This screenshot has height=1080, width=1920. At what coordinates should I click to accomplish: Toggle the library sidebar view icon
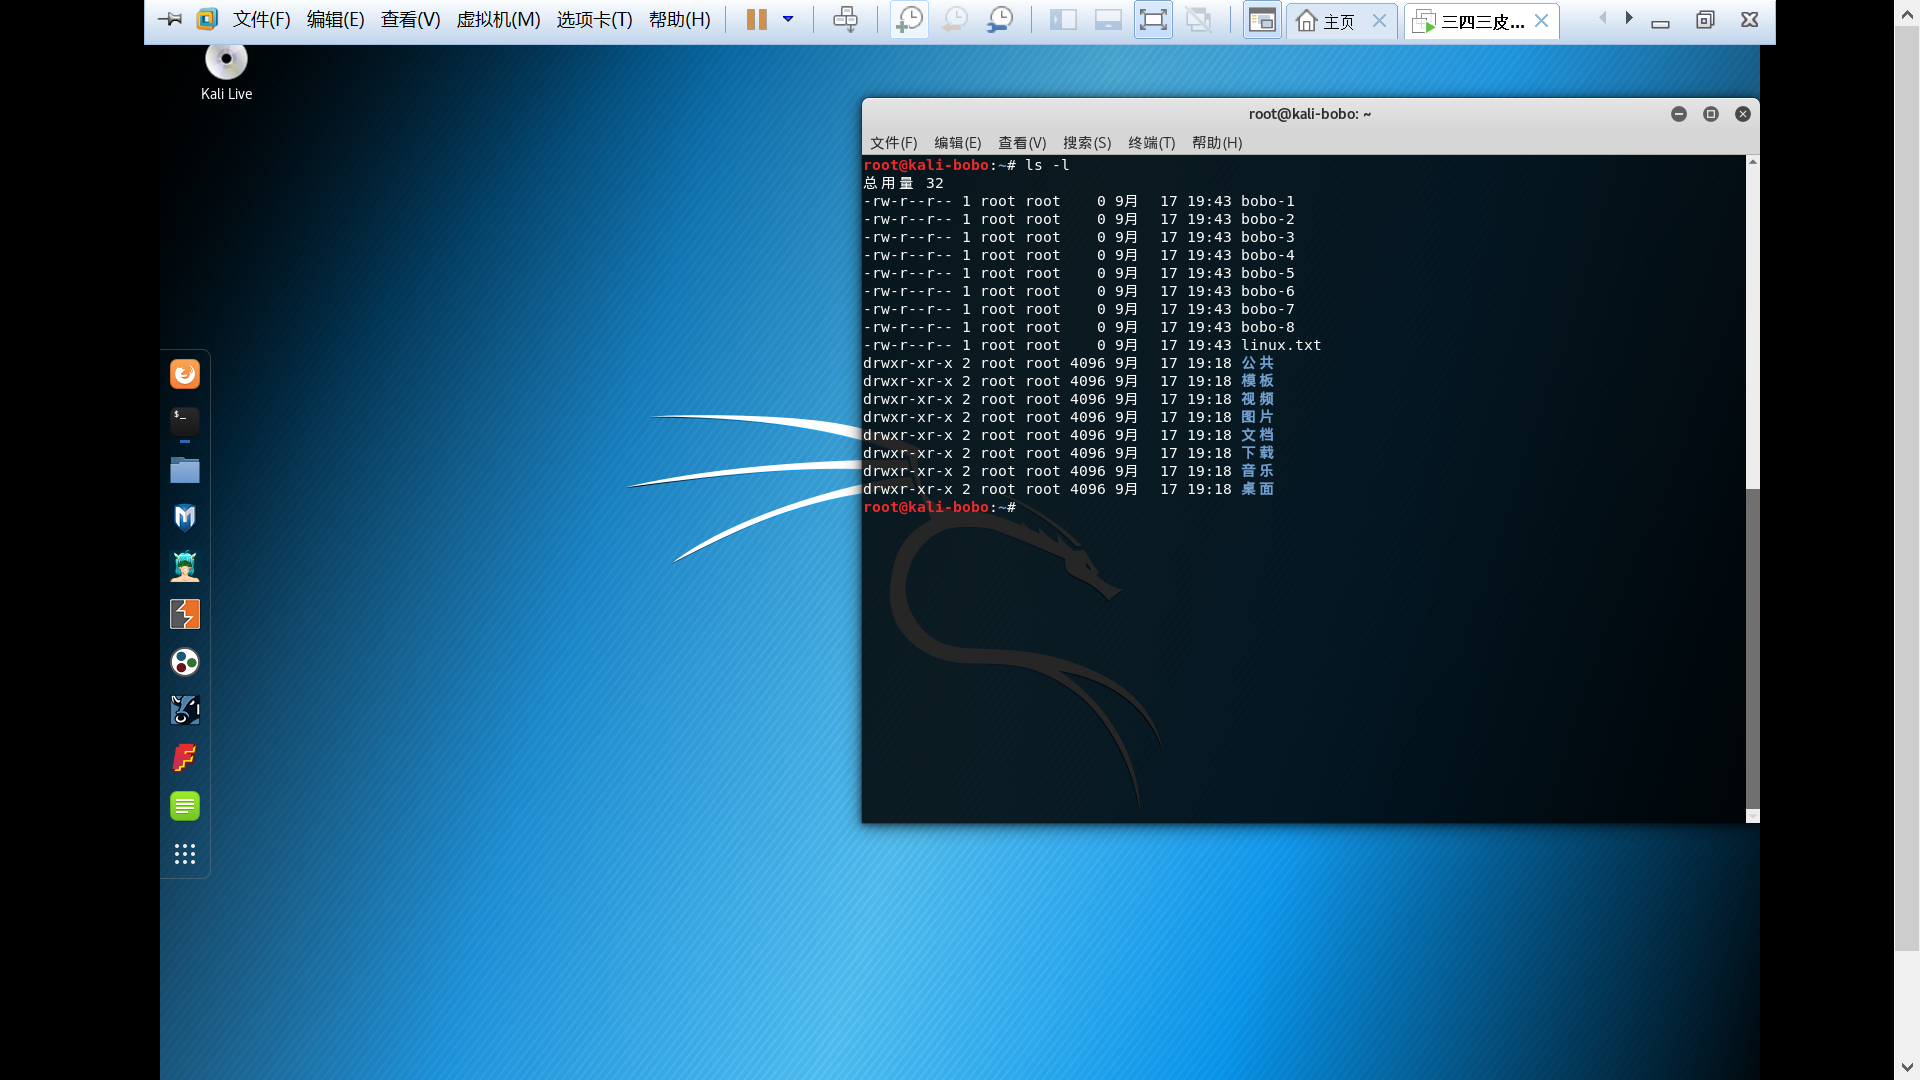tap(1063, 20)
